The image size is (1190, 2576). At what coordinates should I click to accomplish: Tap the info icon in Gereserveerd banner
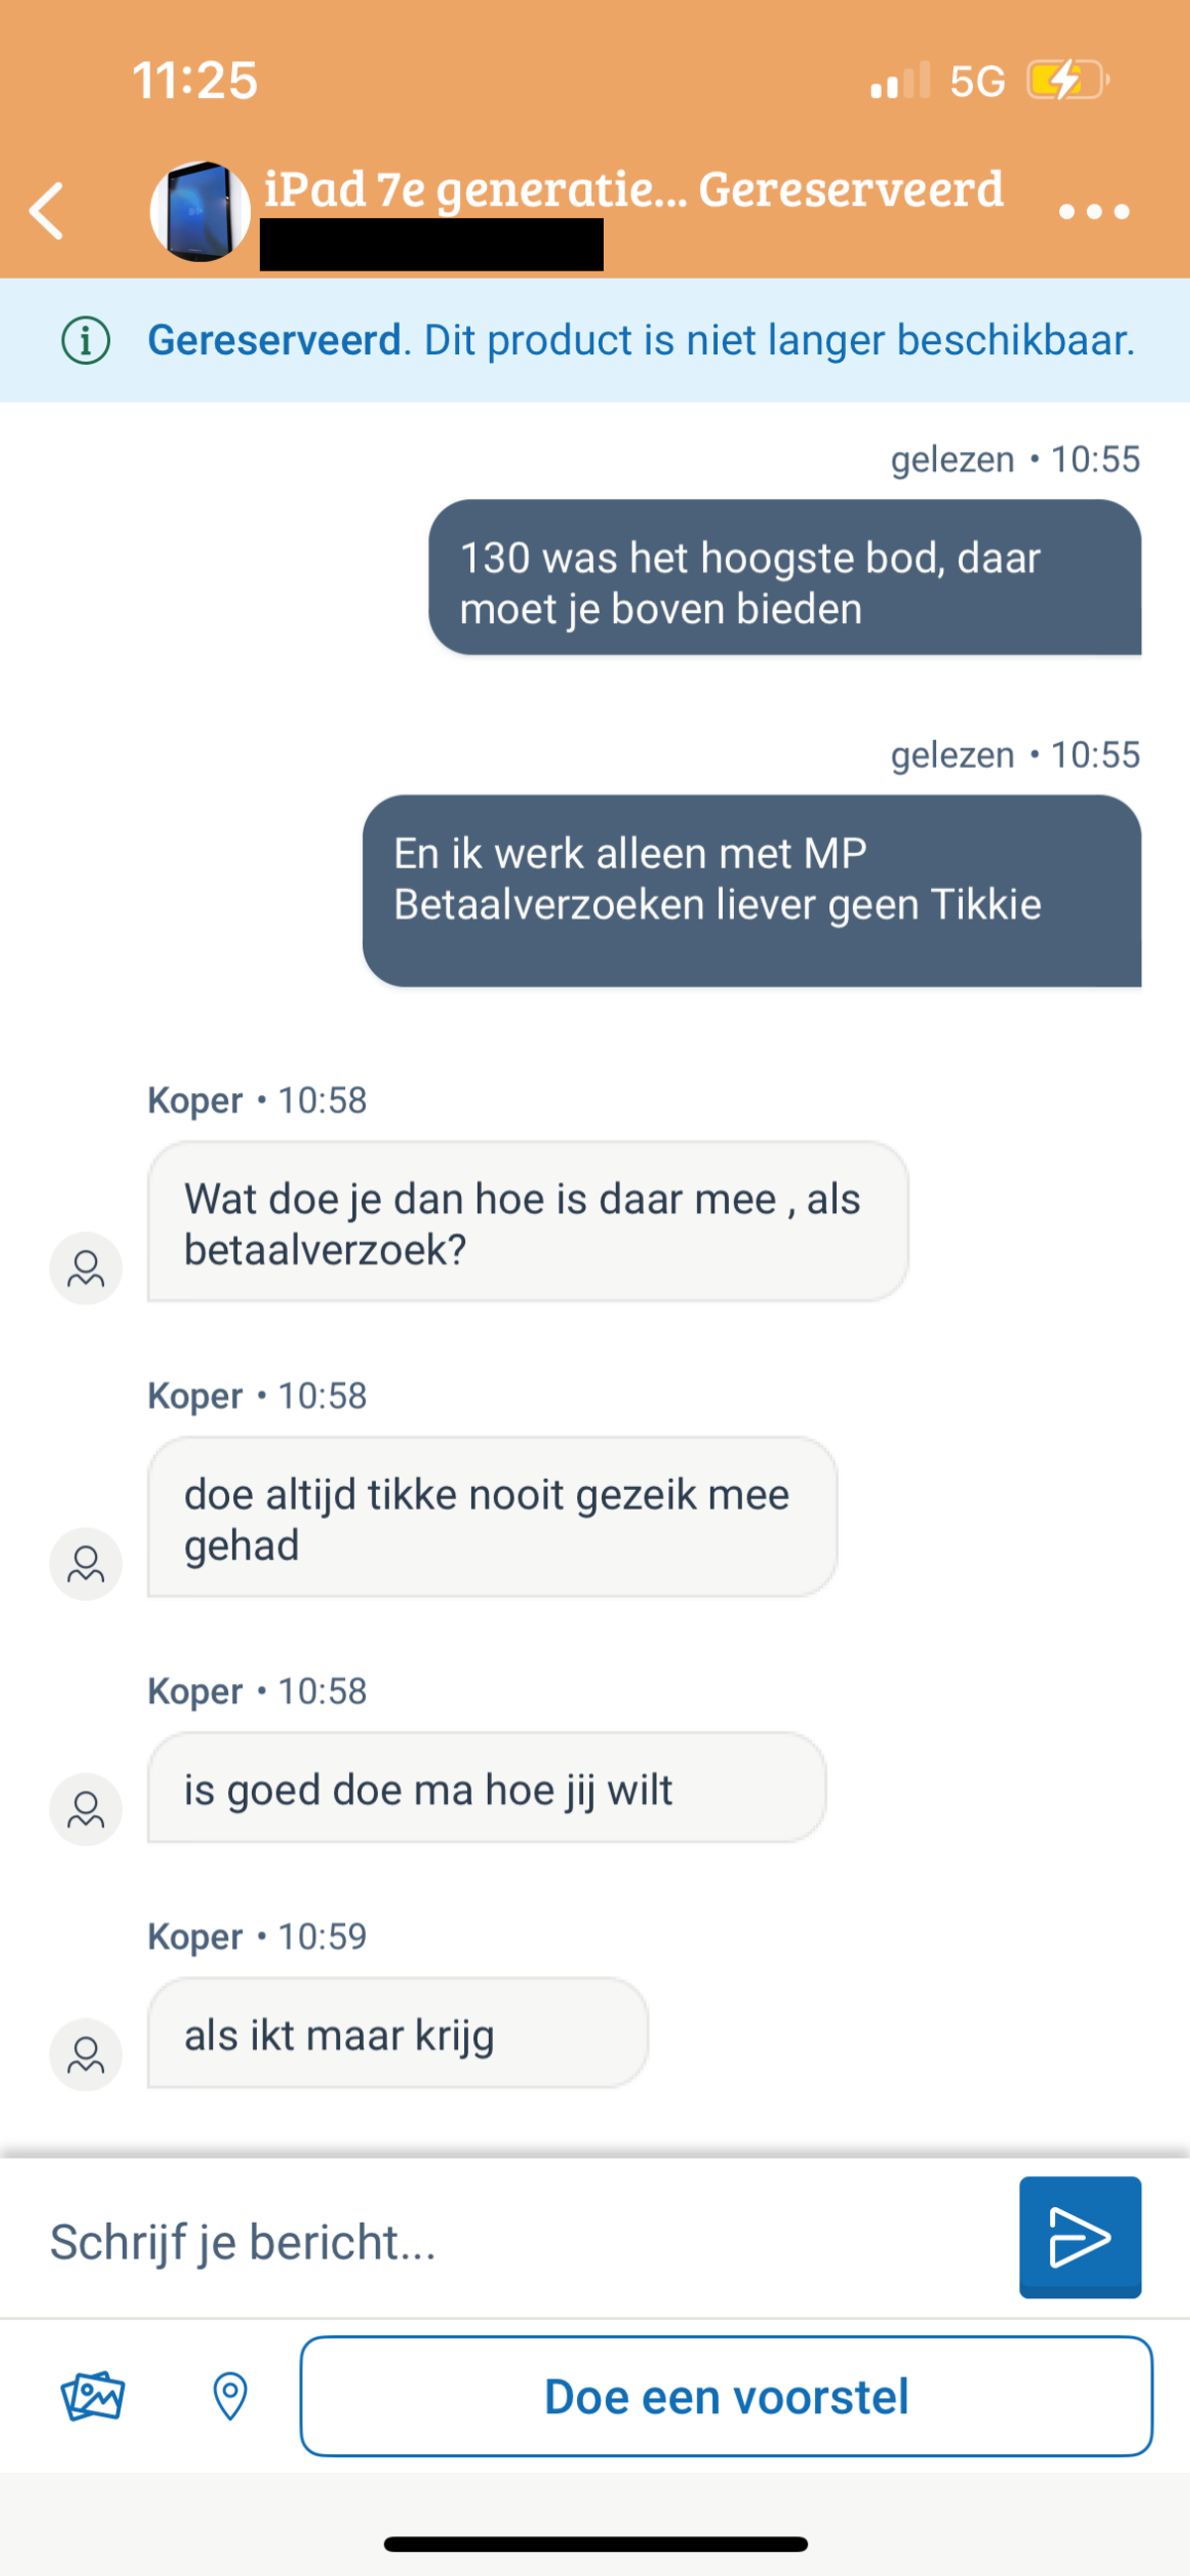coord(86,341)
